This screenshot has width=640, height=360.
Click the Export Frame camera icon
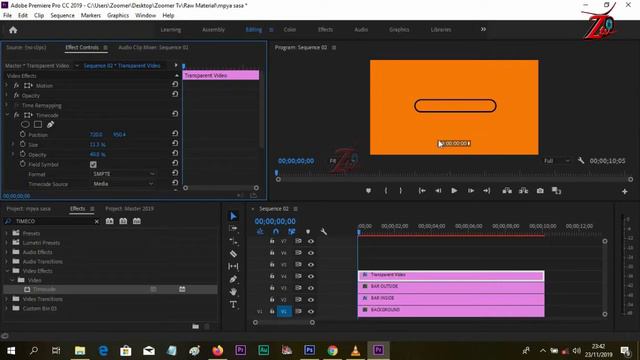pos(540,191)
